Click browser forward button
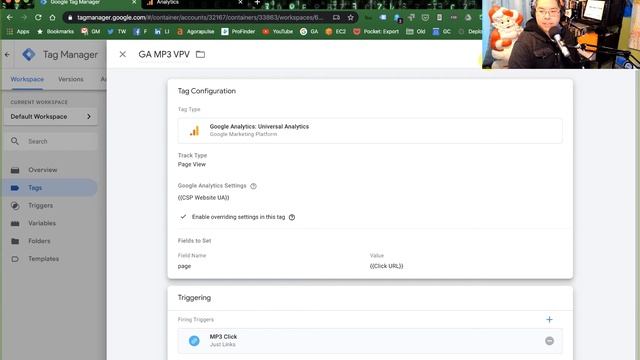Screen dimensions: 640x360 coord(24,18)
